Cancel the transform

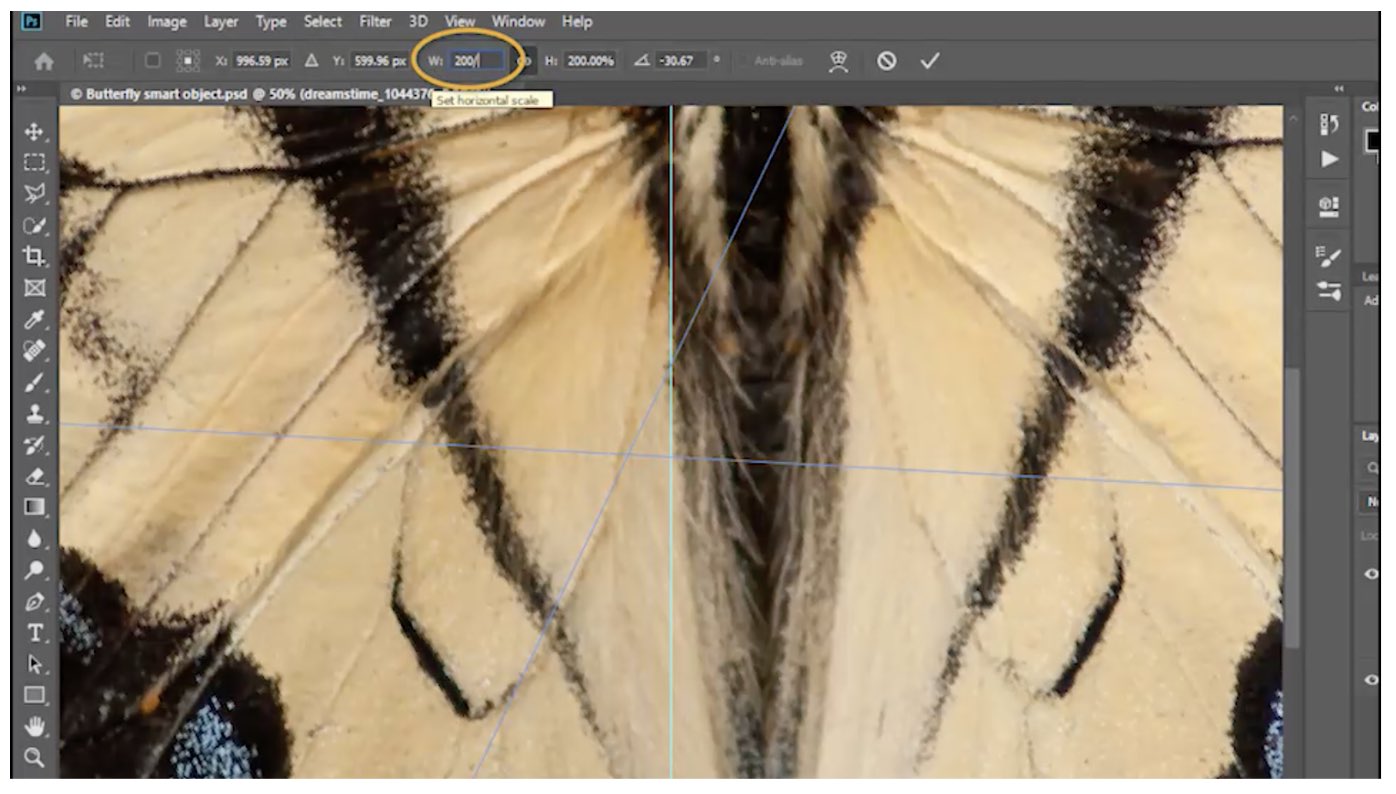886,61
